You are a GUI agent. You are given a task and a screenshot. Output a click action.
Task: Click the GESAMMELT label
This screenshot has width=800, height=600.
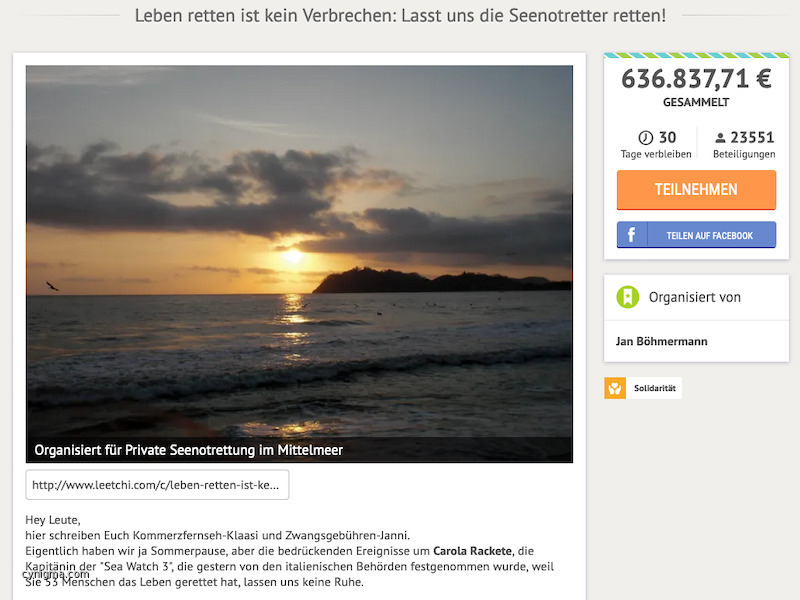pyautogui.click(x=696, y=103)
